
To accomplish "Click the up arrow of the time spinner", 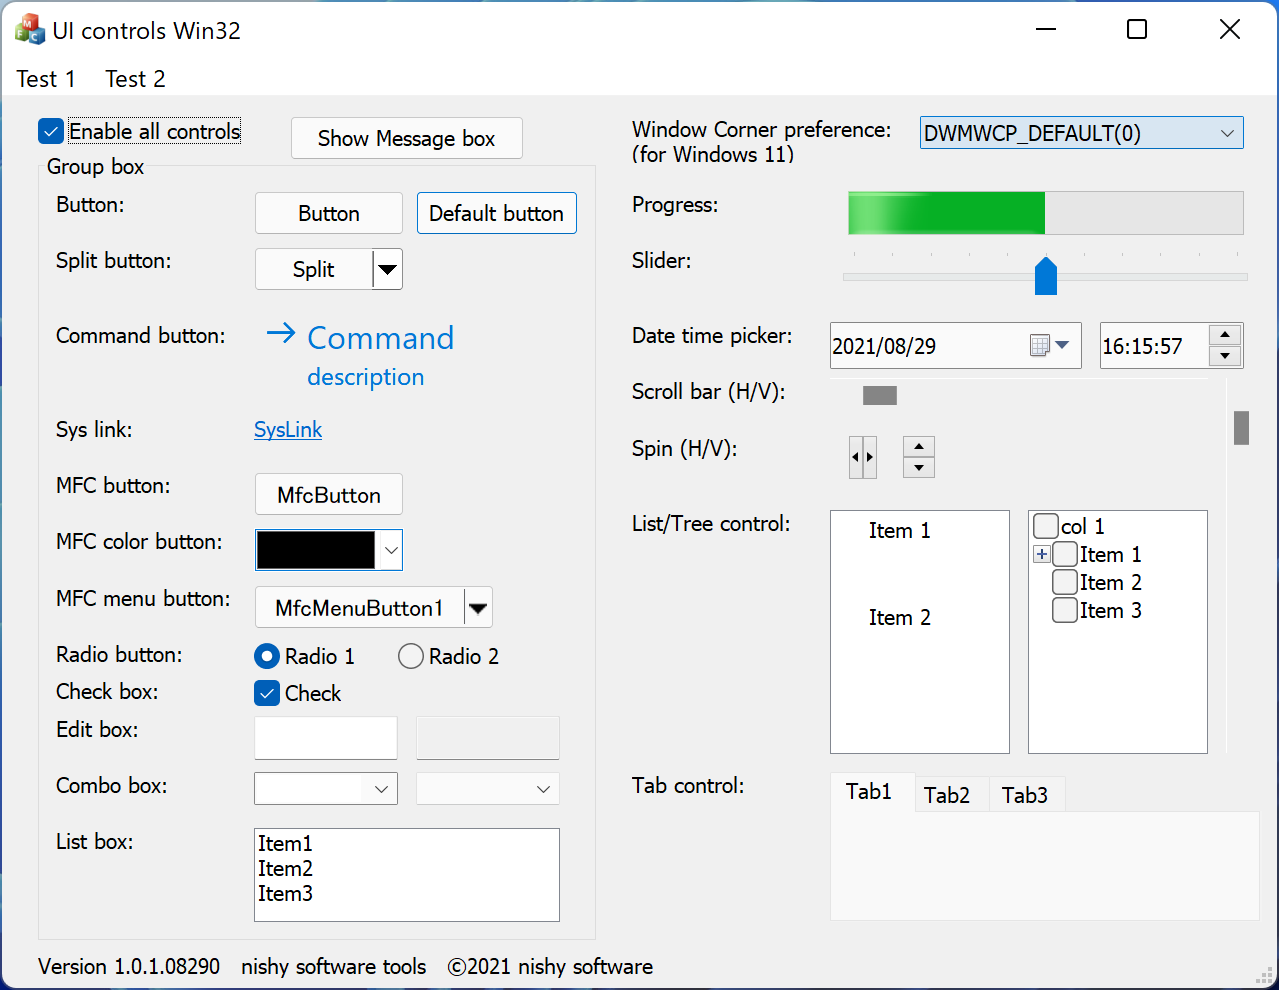I will click(1224, 337).
